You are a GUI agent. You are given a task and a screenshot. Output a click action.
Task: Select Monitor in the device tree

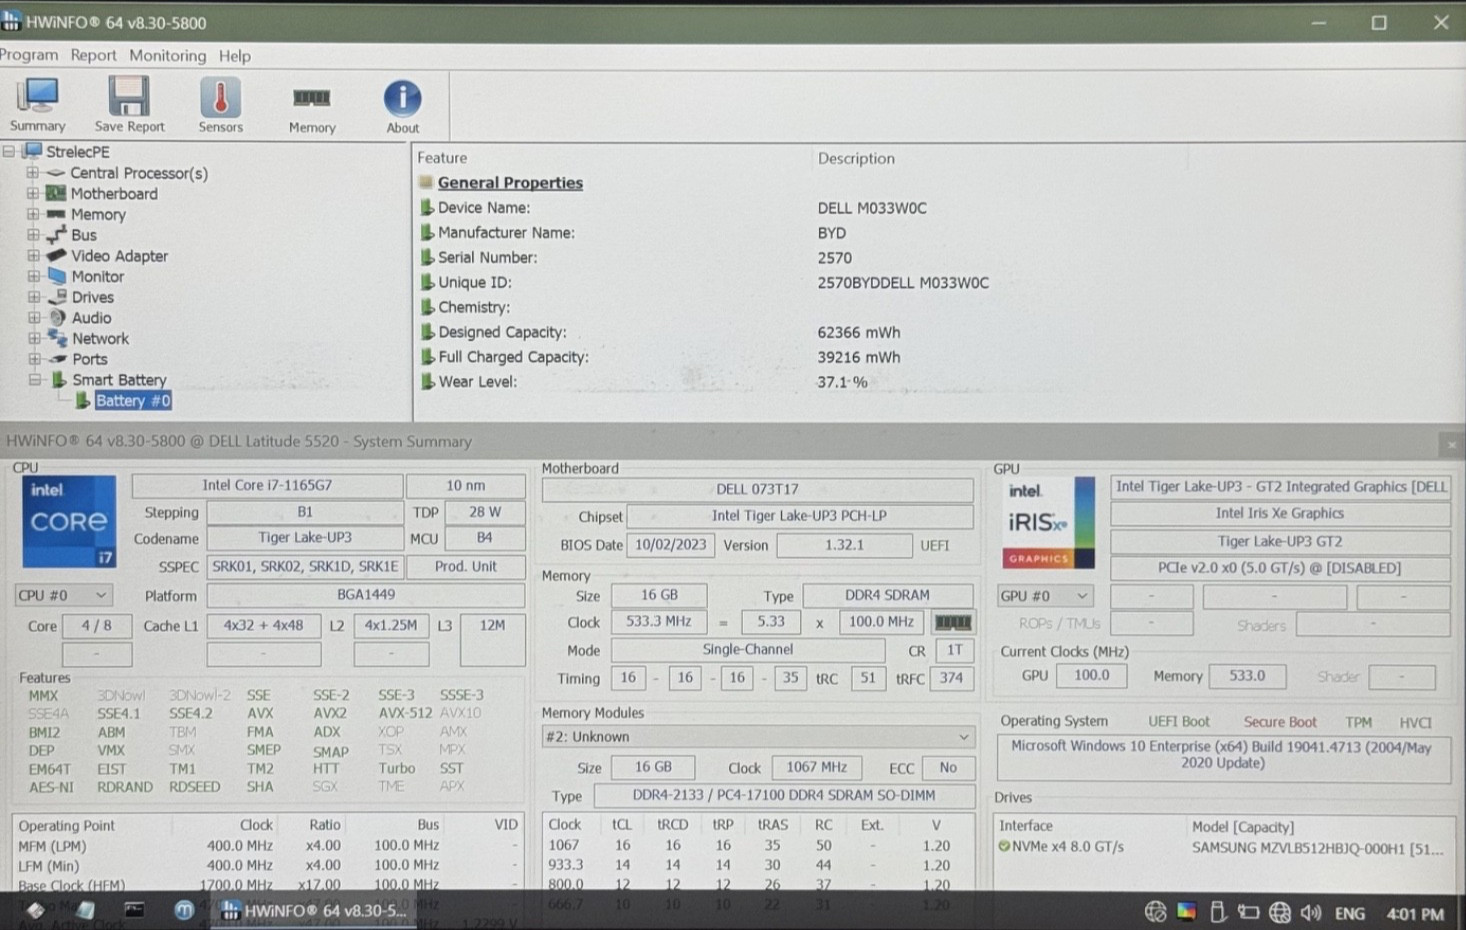coord(97,277)
